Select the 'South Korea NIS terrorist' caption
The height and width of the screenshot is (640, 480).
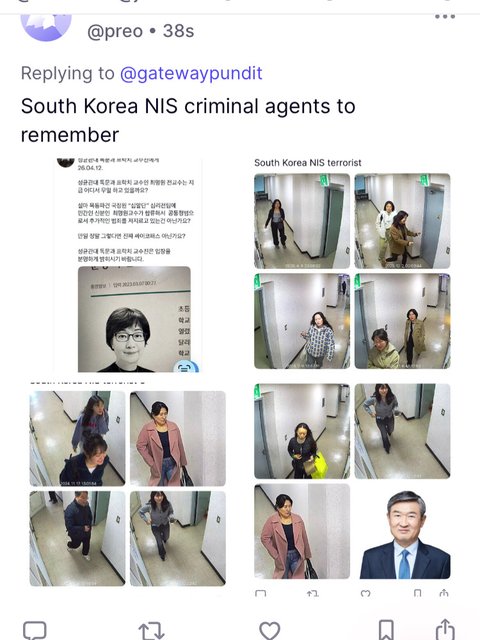tap(308, 163)
